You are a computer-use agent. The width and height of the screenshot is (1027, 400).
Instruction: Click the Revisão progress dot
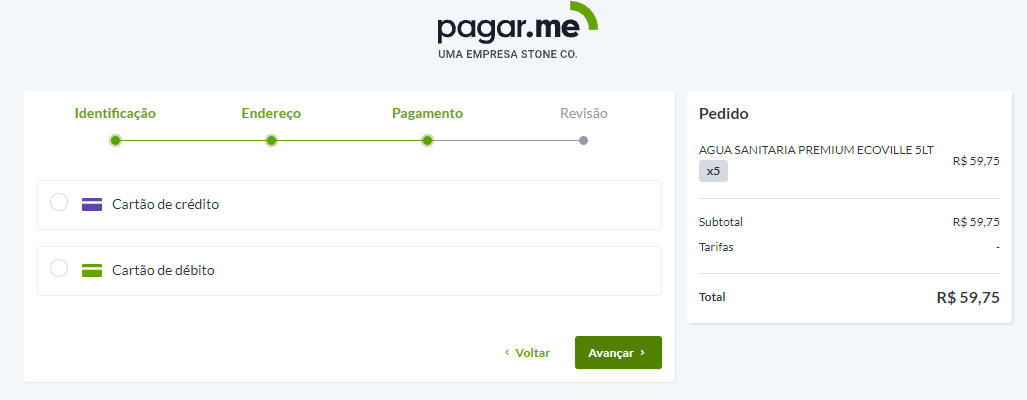(583, 140)
